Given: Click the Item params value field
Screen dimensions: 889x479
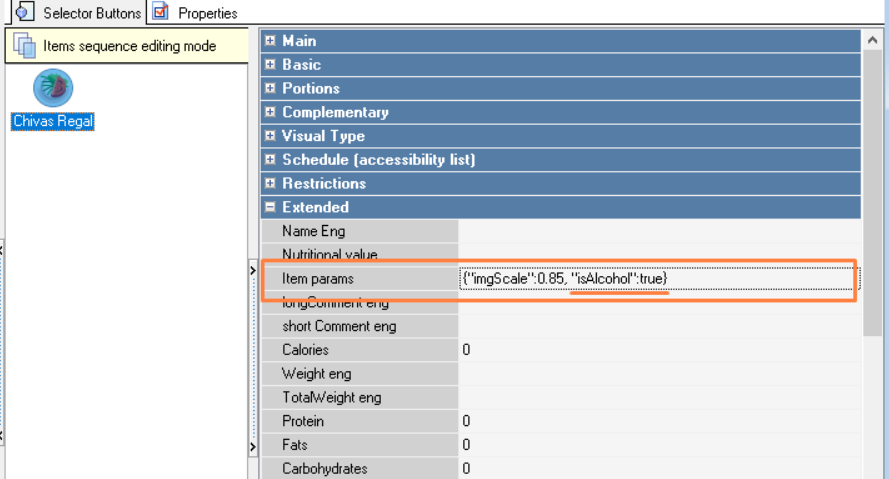Looking at the screenshot, I should (x=655, y=278).
